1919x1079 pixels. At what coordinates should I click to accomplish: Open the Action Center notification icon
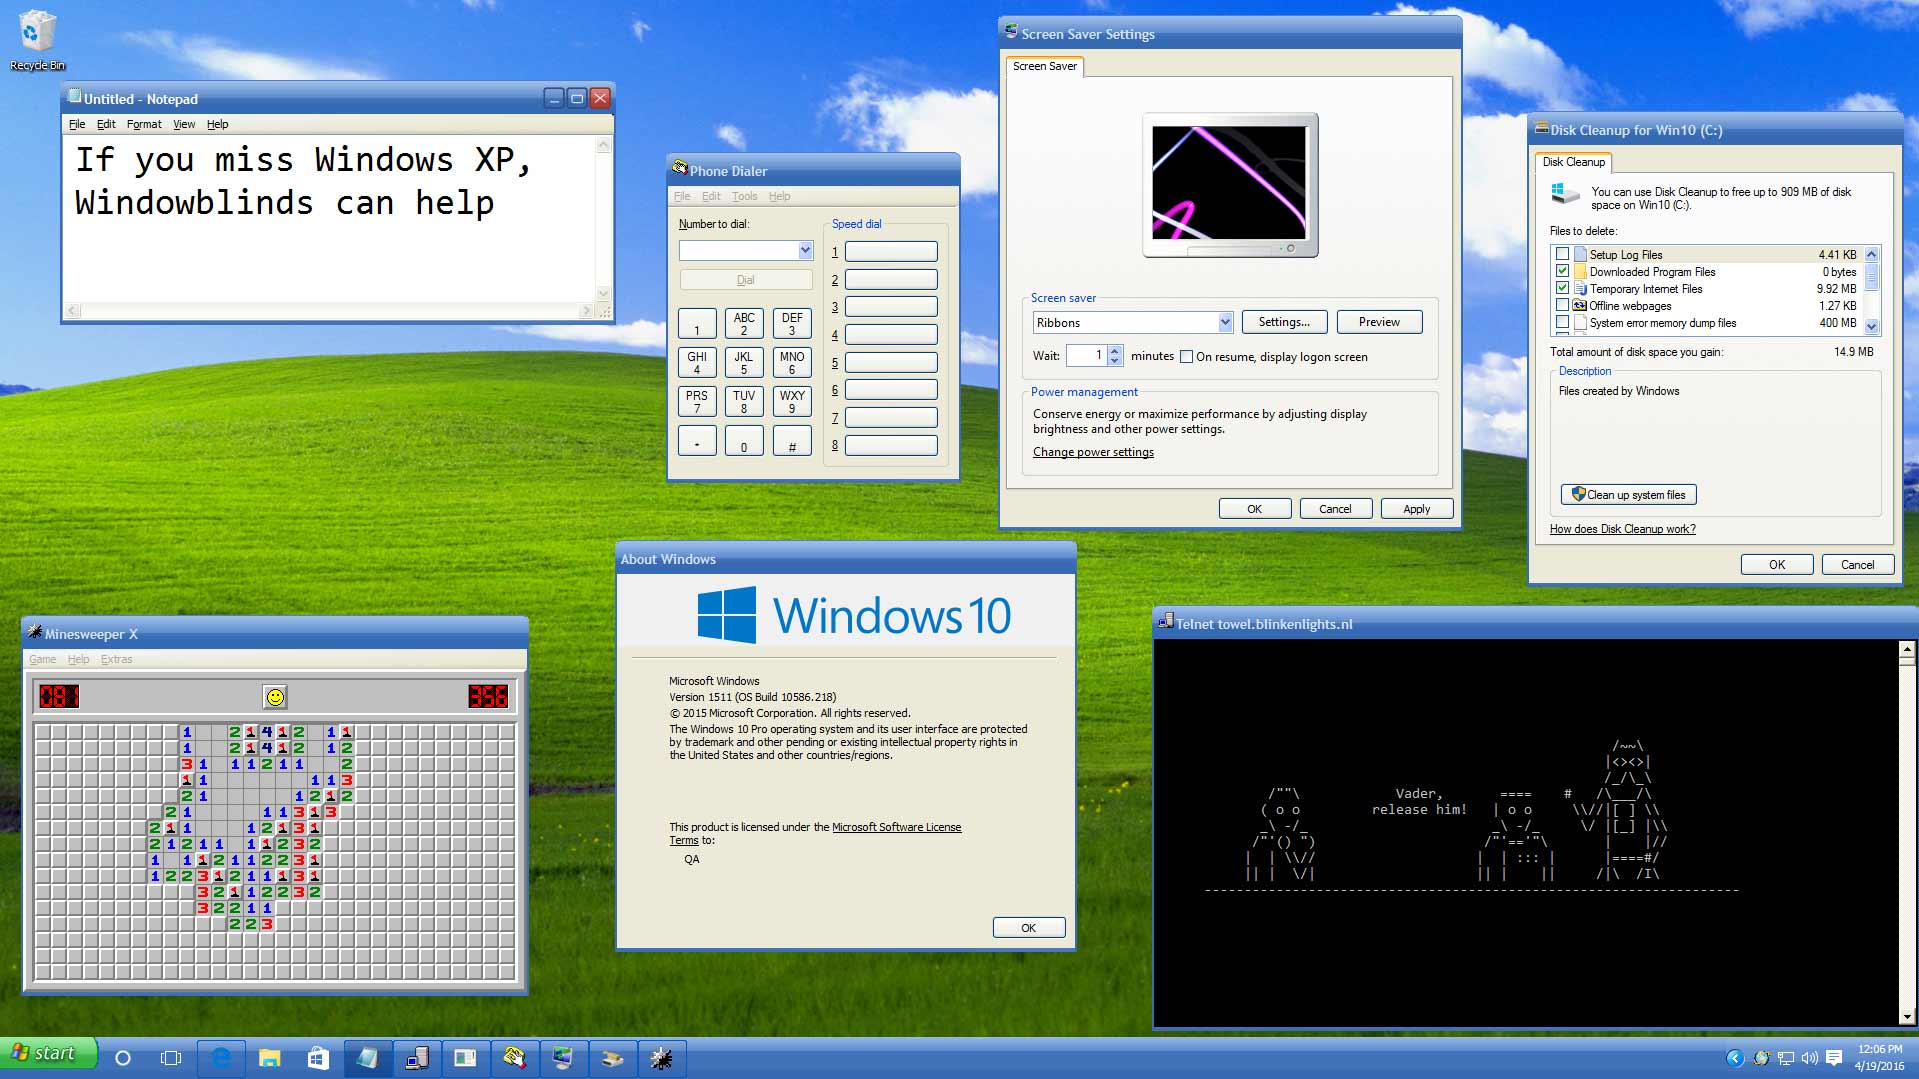[x=1834, y=1058]
